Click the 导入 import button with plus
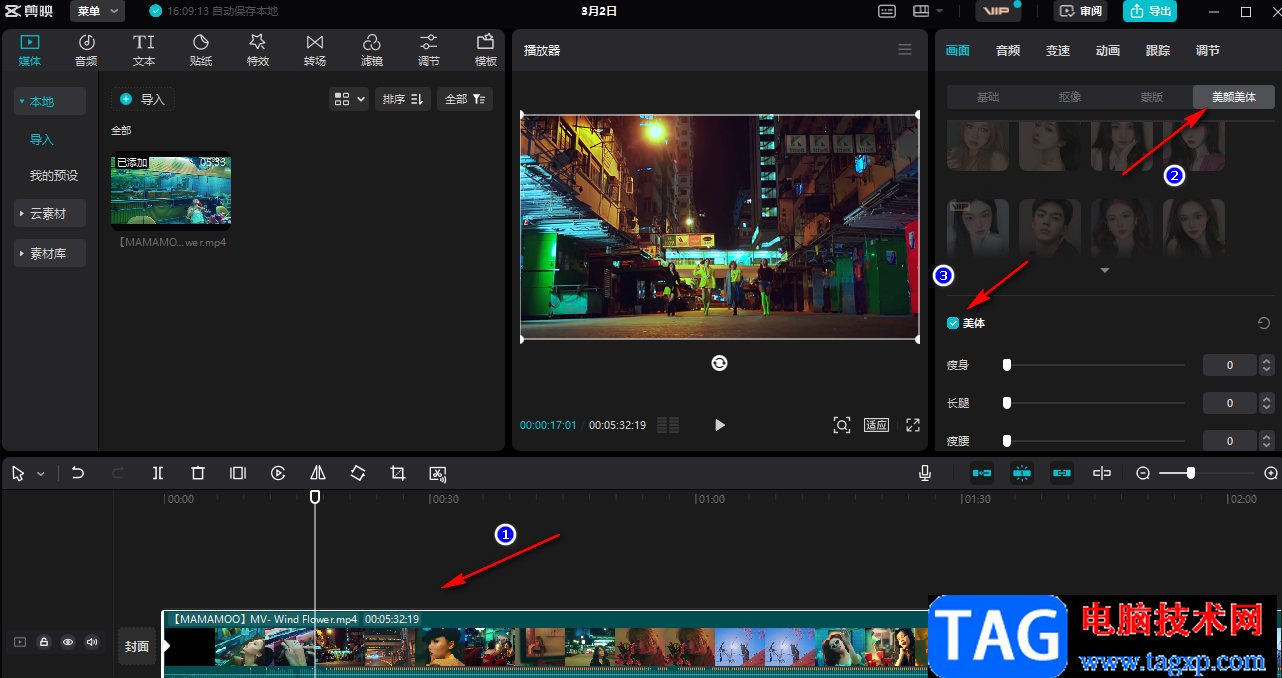The height and width of the screenshot is (678, 1282). click(143, 99)
